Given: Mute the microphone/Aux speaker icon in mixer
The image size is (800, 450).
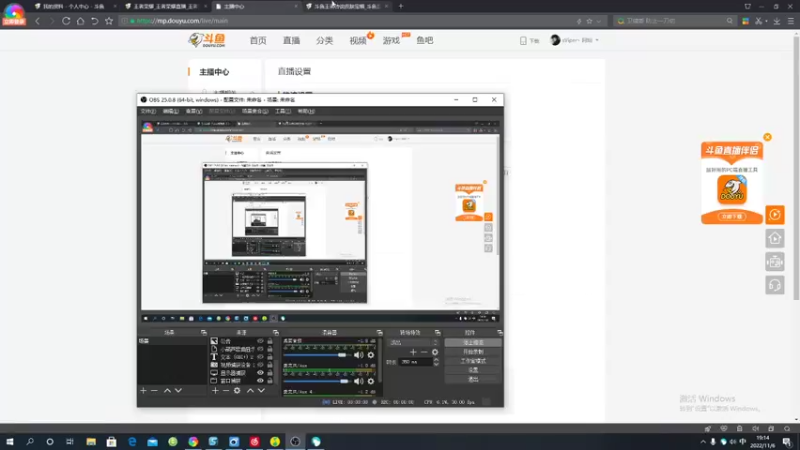Looking at the screenshot, I should pos(359,381).
